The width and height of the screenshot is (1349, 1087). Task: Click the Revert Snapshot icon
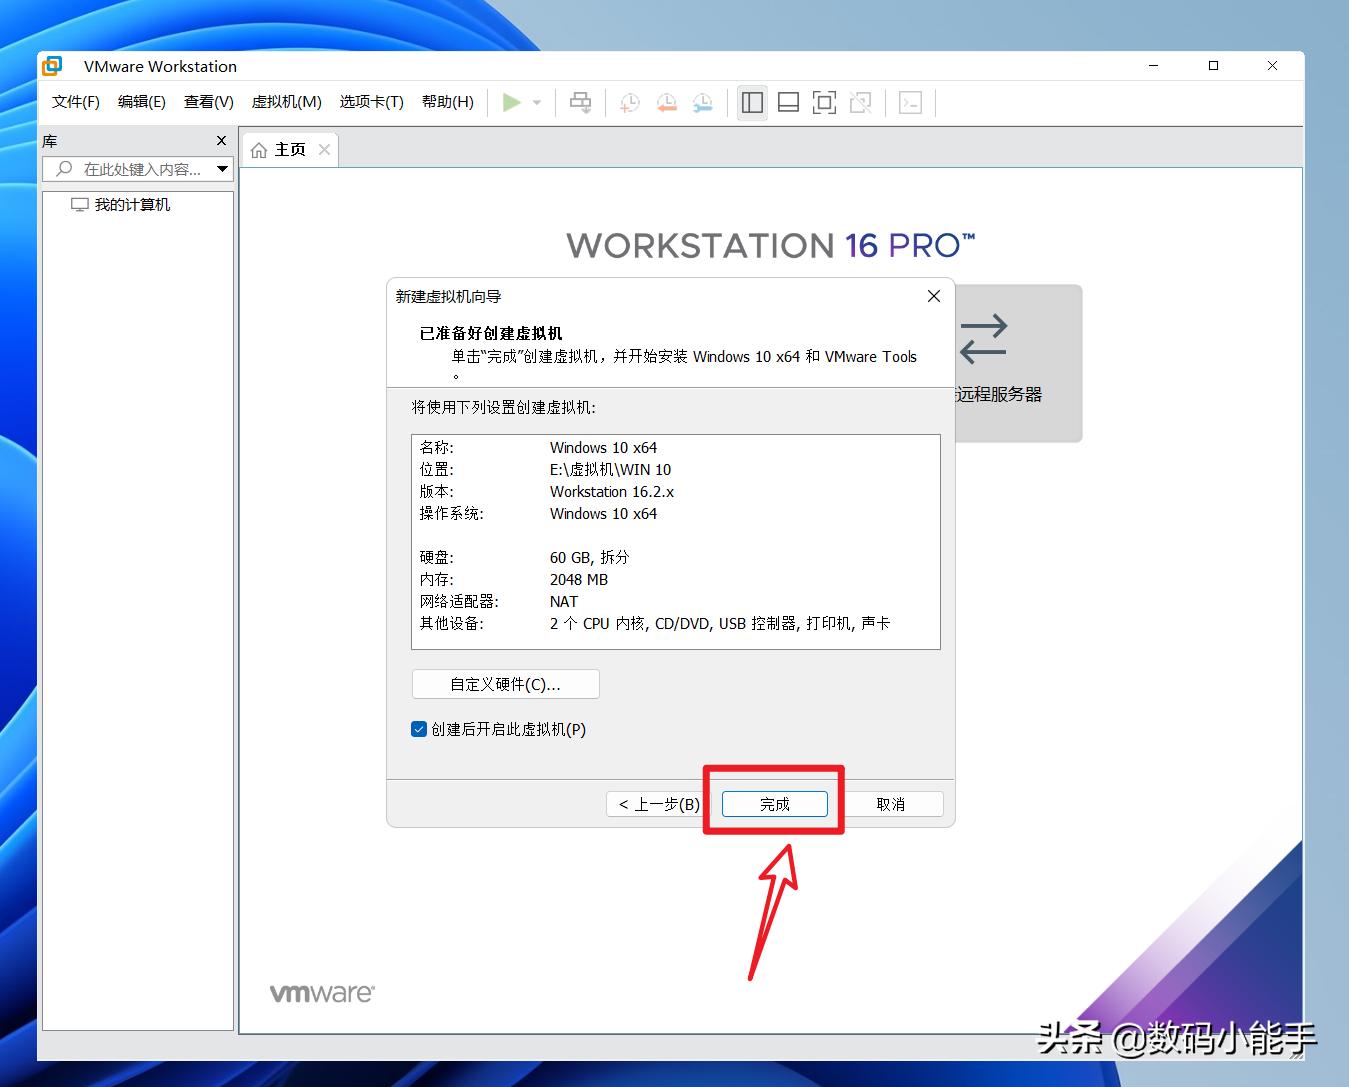(666, 102)
